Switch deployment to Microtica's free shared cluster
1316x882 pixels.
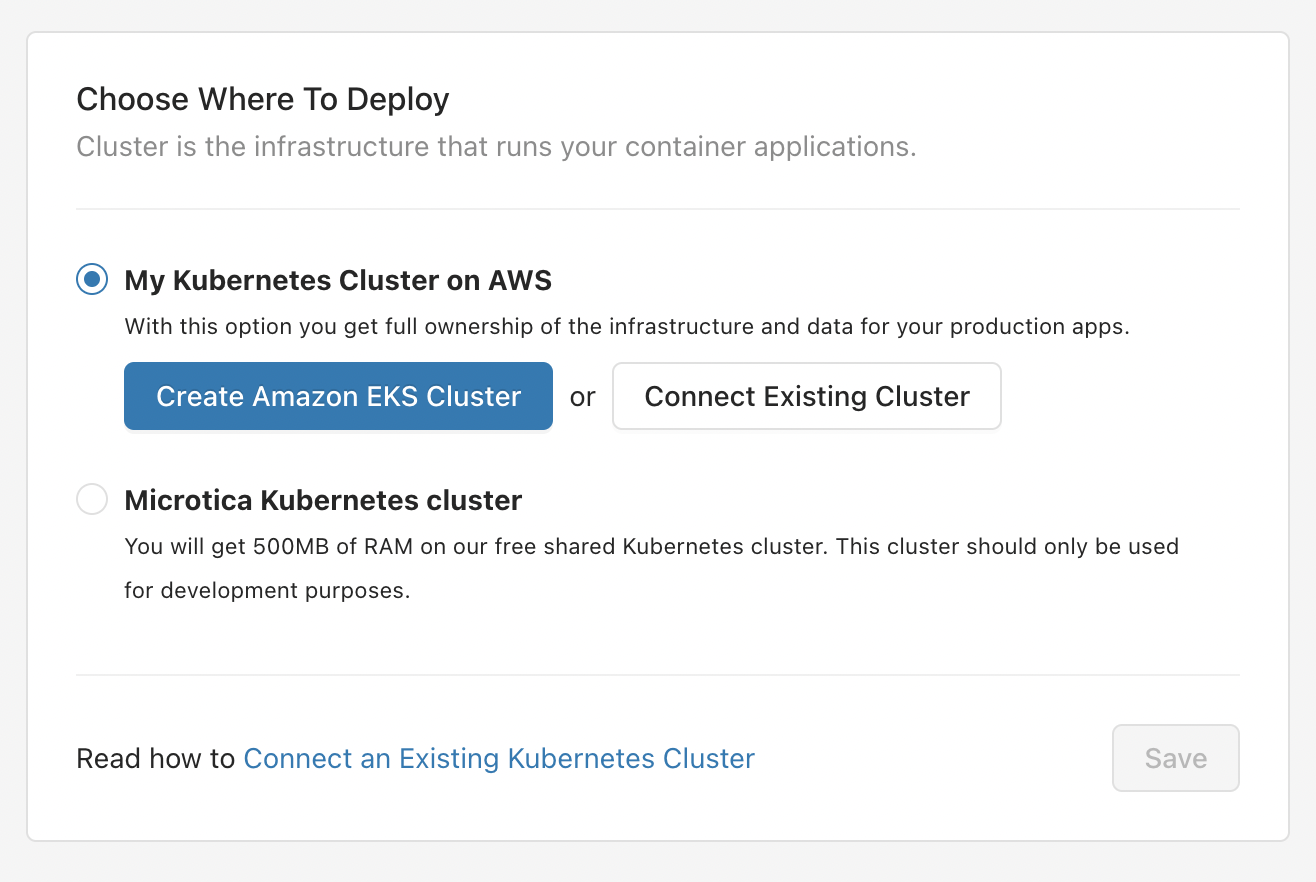coord(91,499)
